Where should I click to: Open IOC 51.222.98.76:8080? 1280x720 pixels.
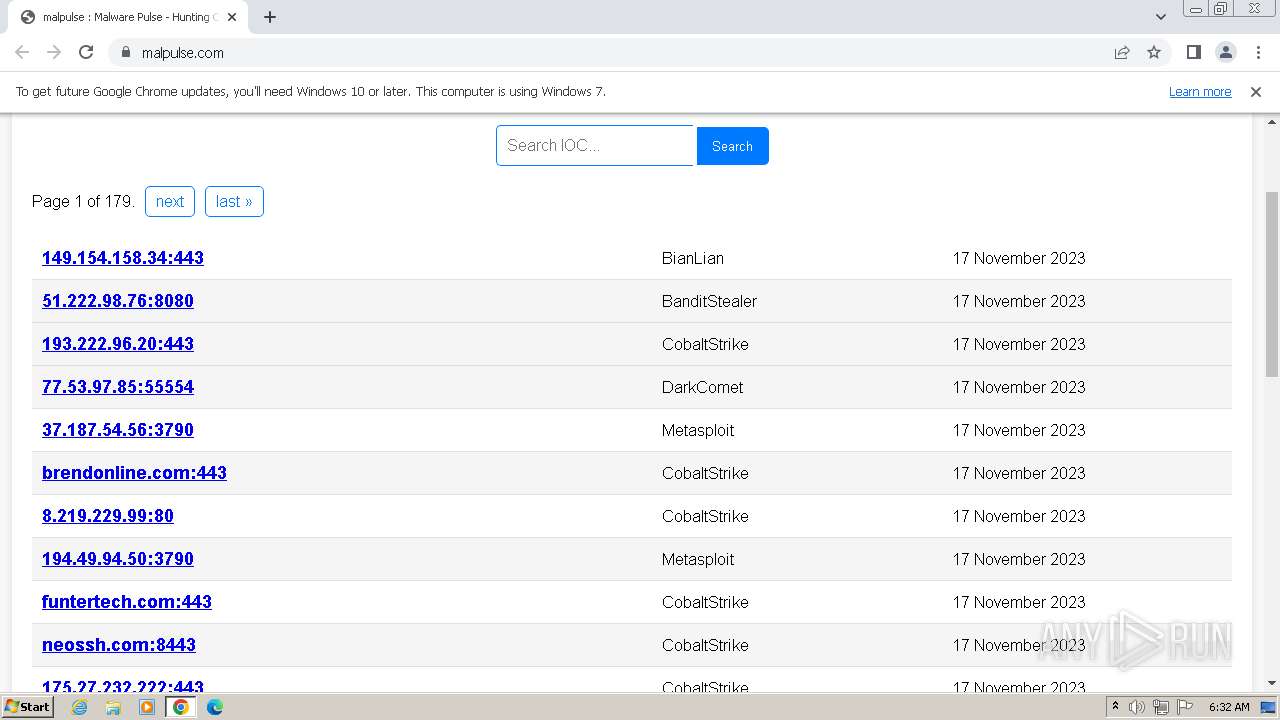[118, 301]
